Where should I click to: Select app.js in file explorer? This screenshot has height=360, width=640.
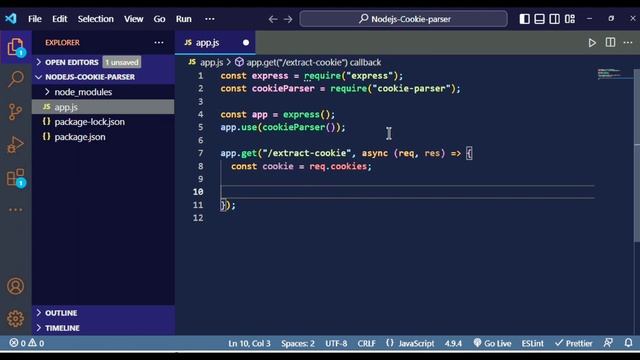pos(103,107)
